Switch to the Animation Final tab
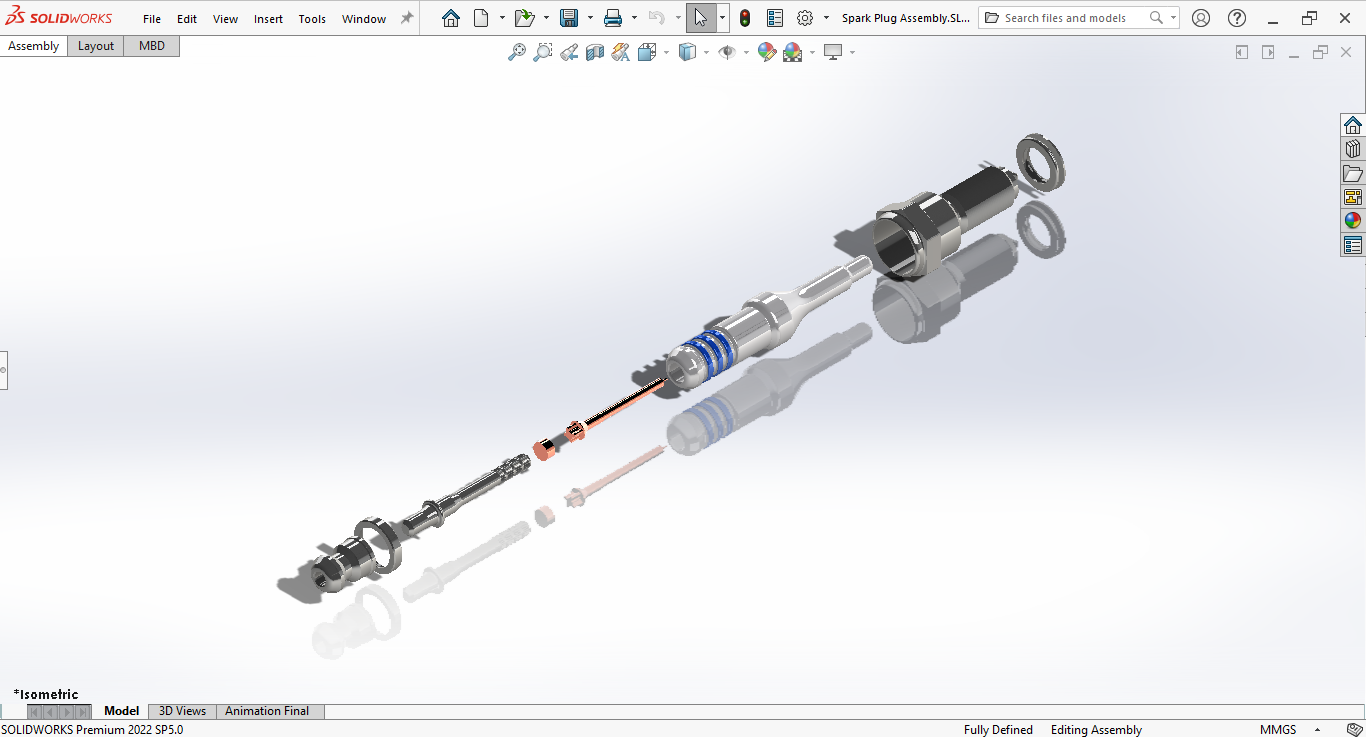The image size is (1366, 737). (x=267, y=711)
